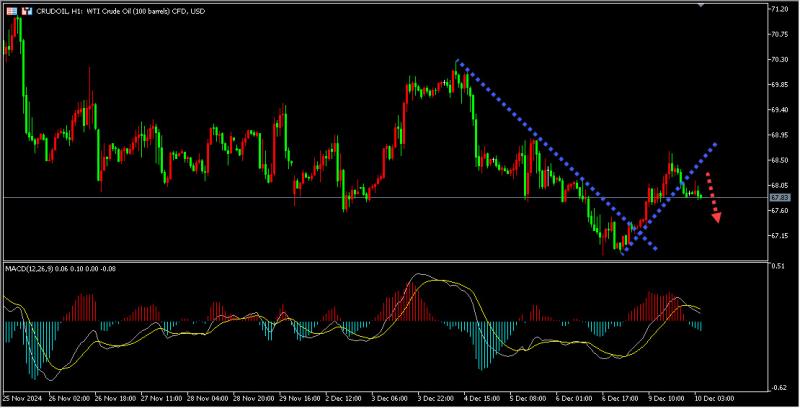This screenshot has width=800, height=408.
Task: Click the 26 Nov 02:00 time label
Action: 69,398
